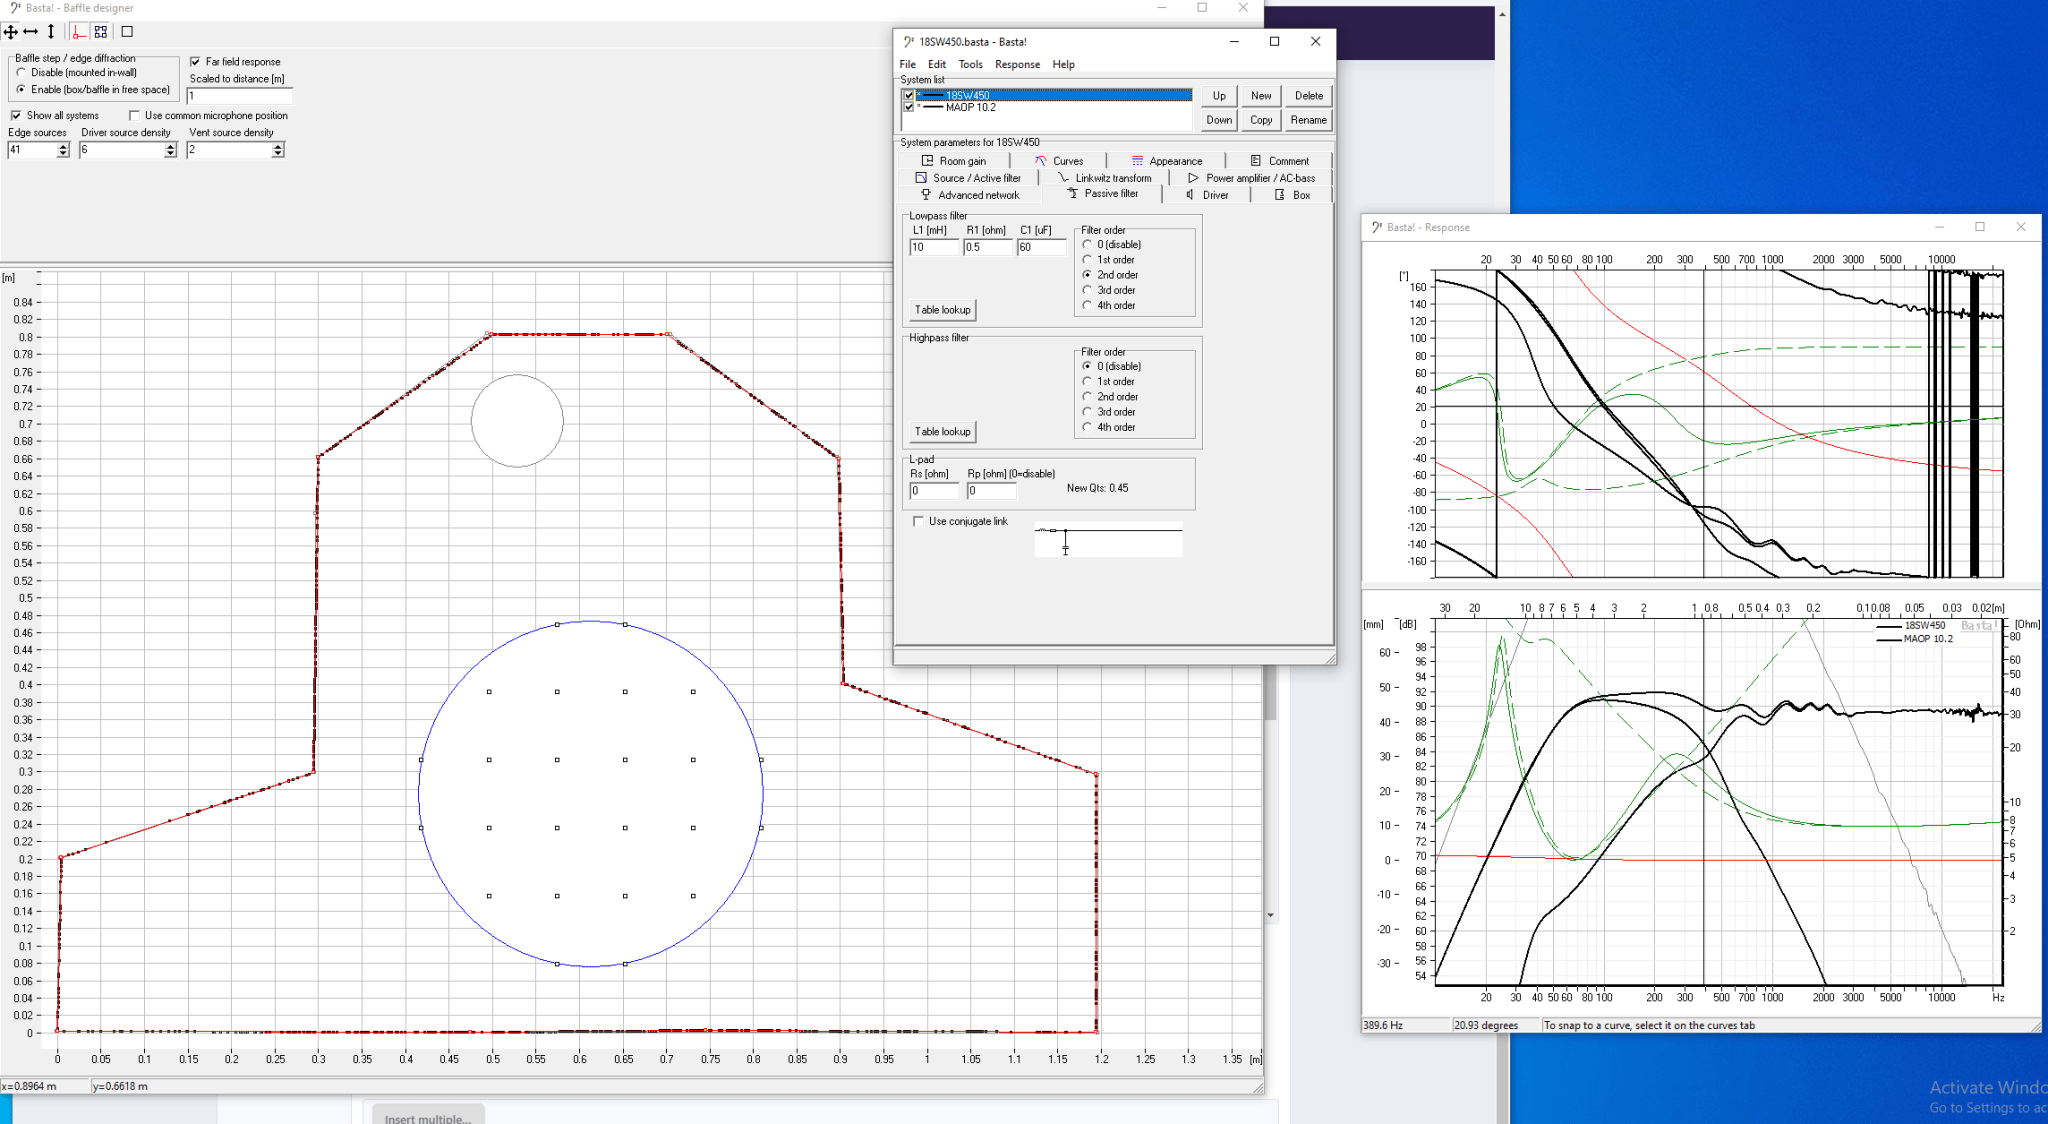Click the L1 [mH] input field

point(934,247)
